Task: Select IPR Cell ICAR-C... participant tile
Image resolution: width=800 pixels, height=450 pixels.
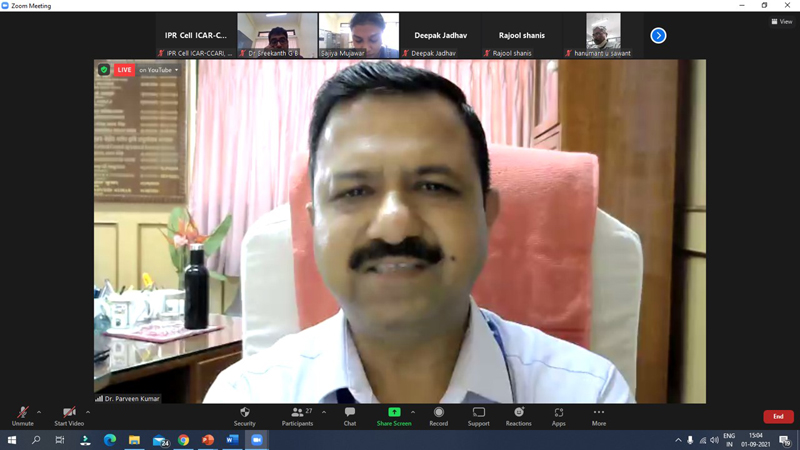Action: point(196,35)
